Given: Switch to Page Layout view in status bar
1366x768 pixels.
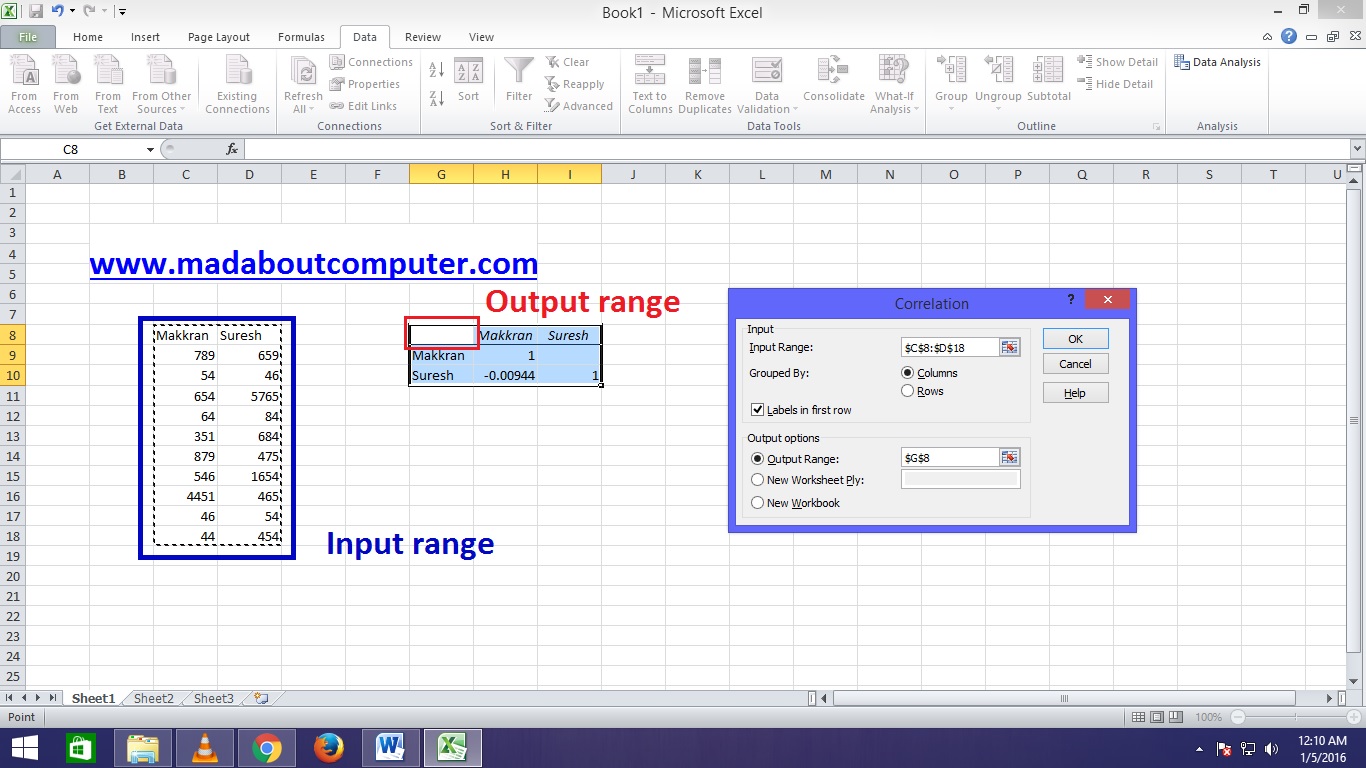Looking at the screenshot, I should point(1158,717).
